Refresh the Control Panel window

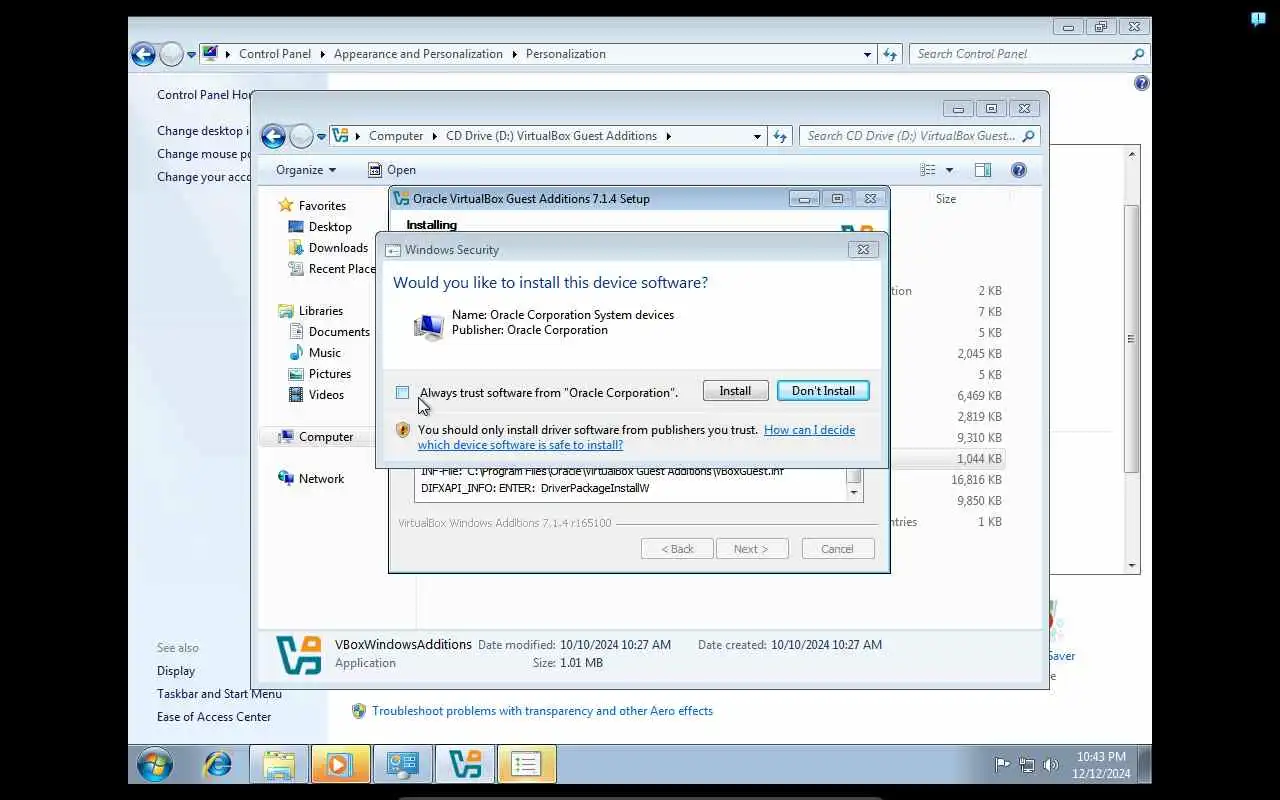pyautogui.click(x=890, y=54)
